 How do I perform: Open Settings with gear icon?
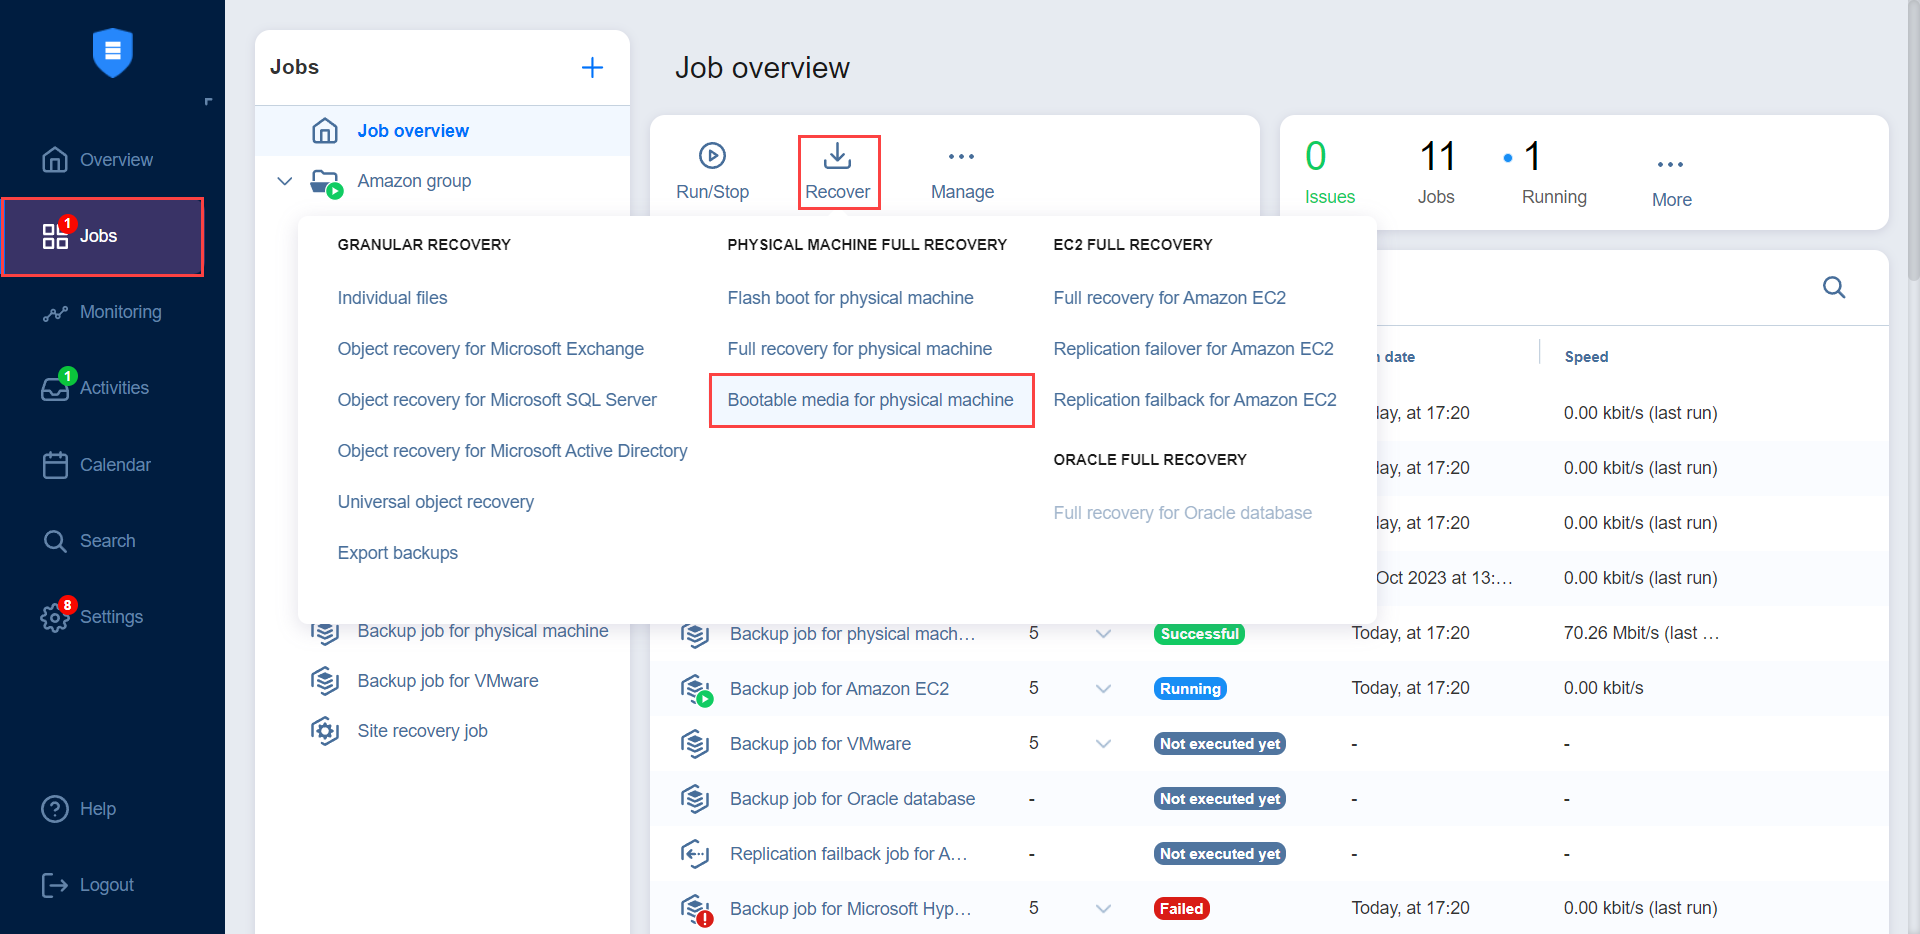point(93,617)
